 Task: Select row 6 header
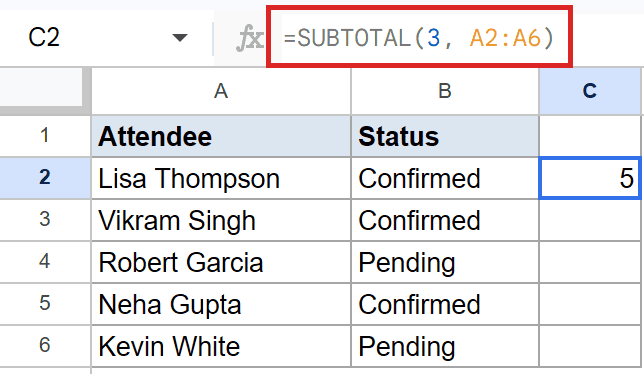44,346
